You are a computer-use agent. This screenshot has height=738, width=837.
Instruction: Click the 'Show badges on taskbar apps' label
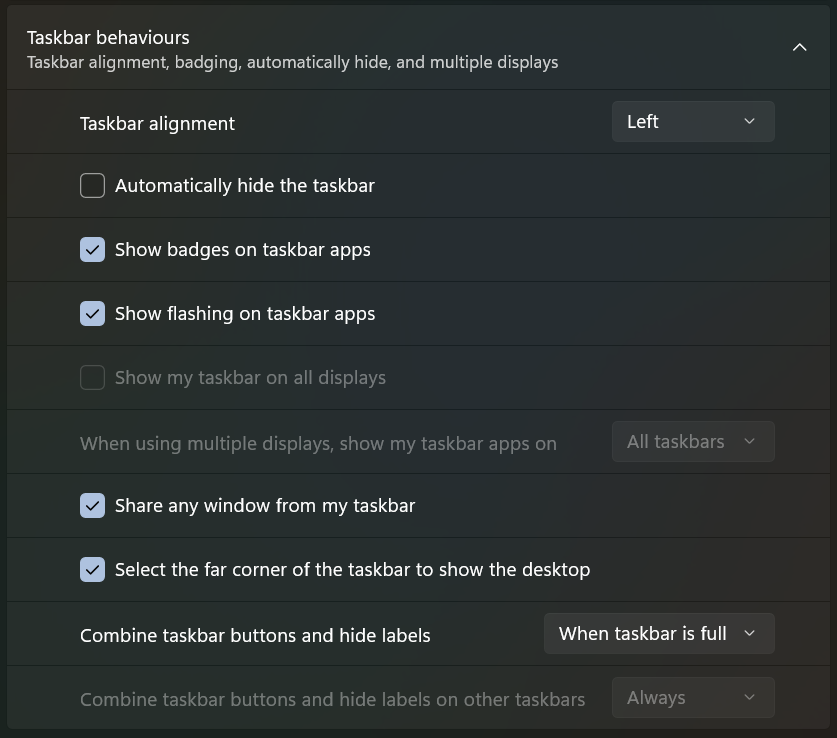(x=242, y=249)
